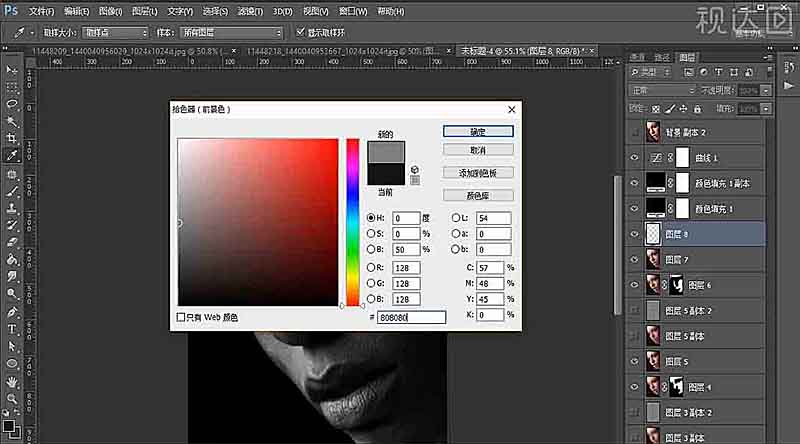Switch to the first 1024x1024 jpg document tab
This screenshot has width=800, height=444.
(x=129, y=51)
